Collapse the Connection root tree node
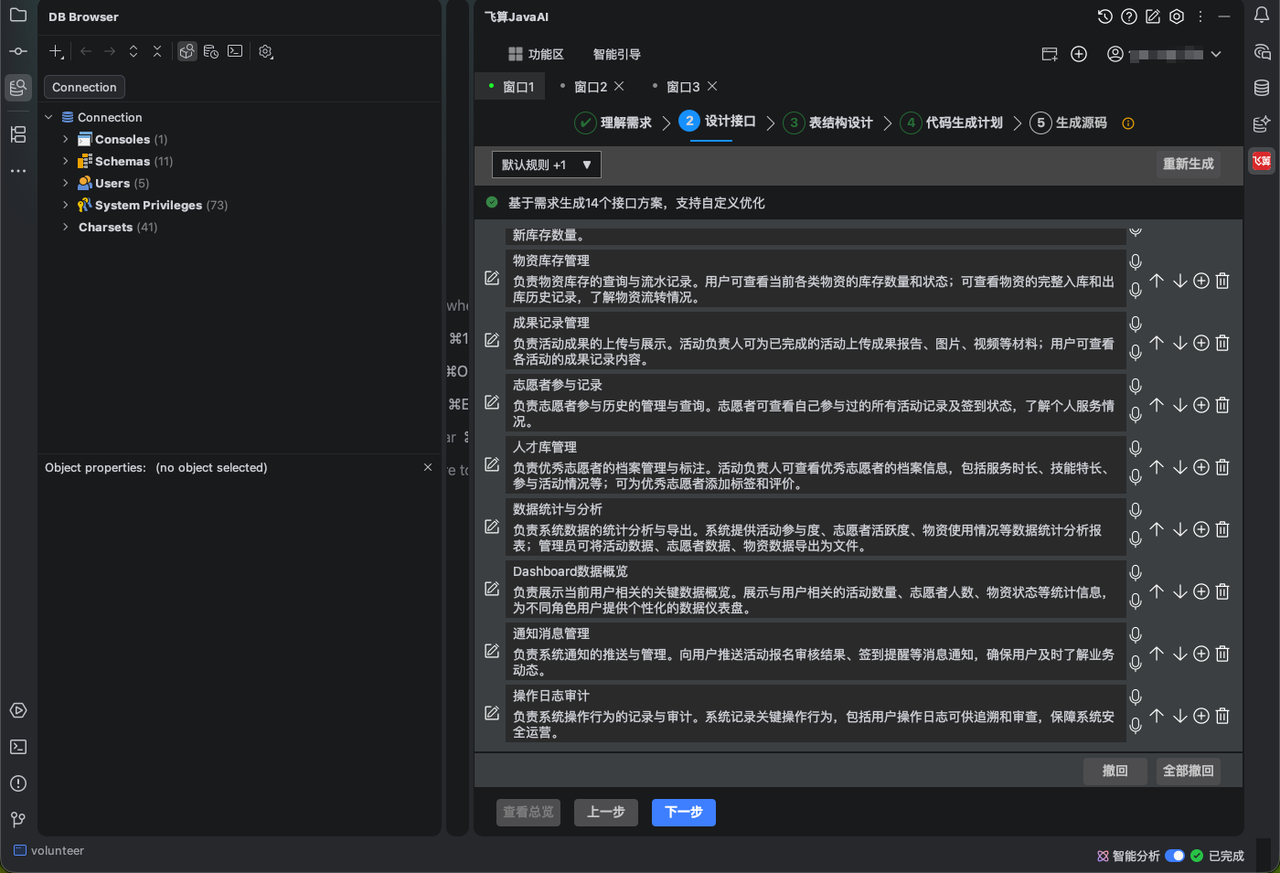 [49, 117]
